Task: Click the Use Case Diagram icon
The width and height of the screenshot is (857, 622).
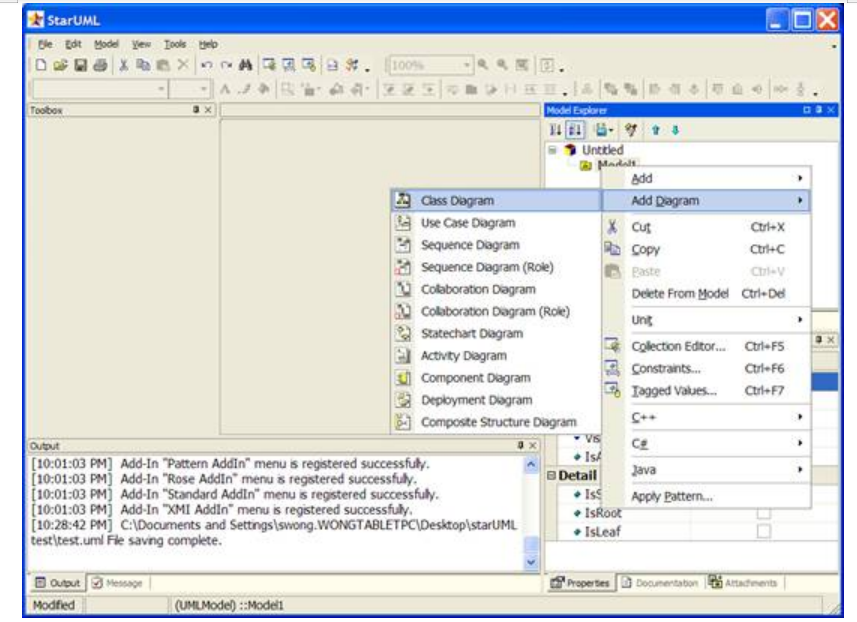Action: (403, 222)
